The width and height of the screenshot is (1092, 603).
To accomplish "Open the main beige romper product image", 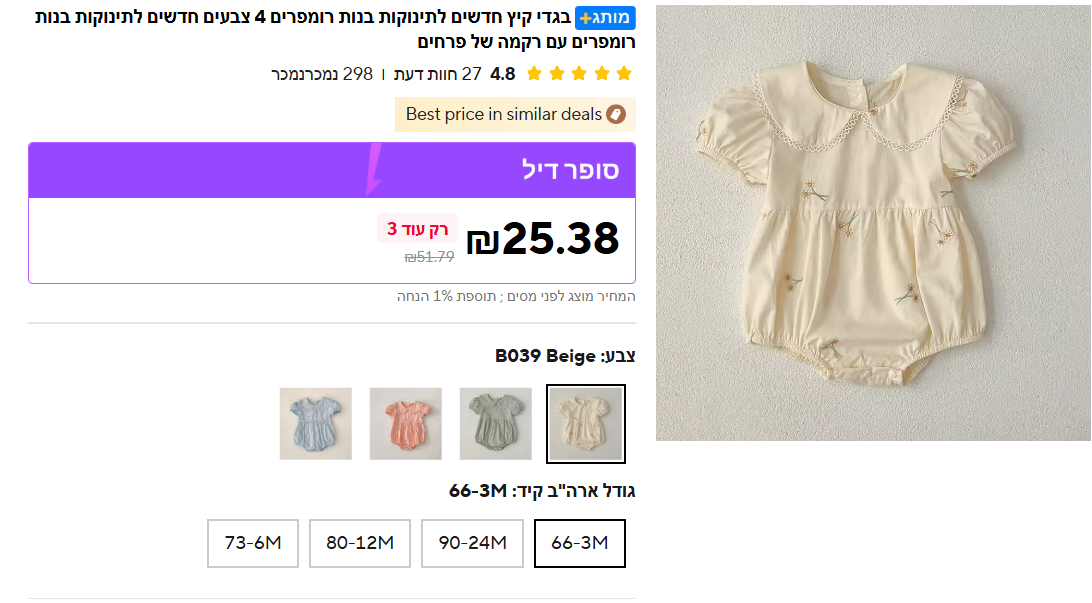I will tap(872, 223).
